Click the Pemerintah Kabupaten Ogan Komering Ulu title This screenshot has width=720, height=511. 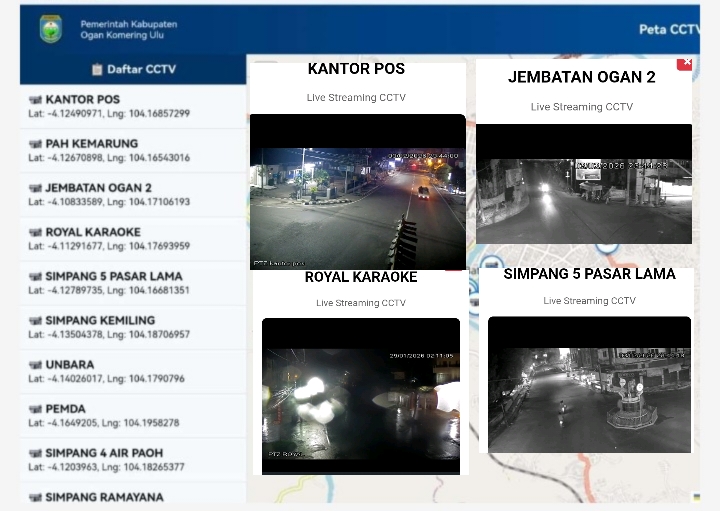pos(128,29)
